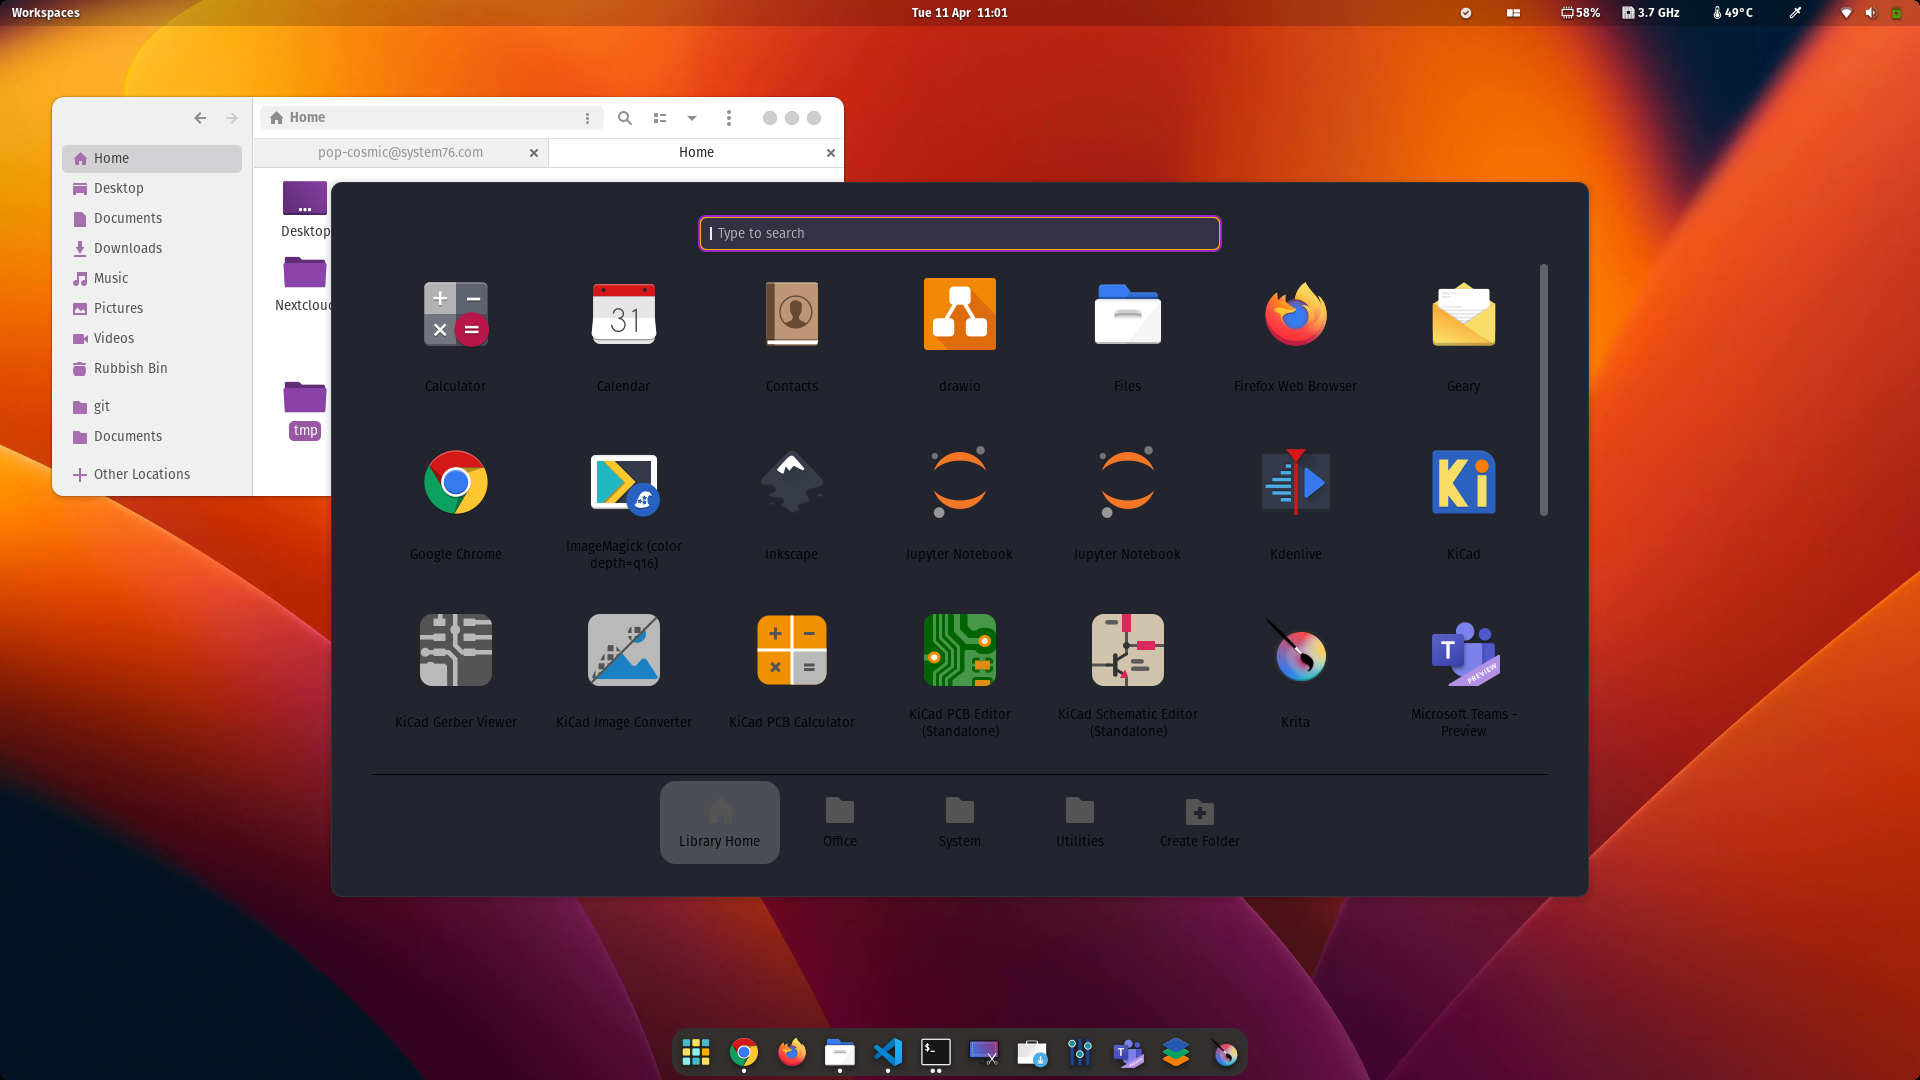Click the app library scrollbar
Viewport: 1920px width, 1080px height.
[x=1543, y=390]
